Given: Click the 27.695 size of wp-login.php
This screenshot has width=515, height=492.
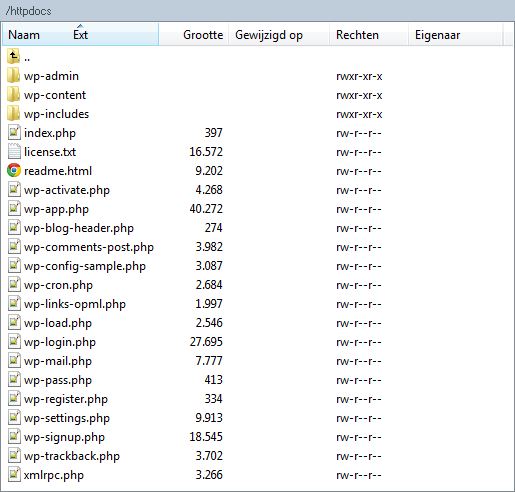Looking at the screenshot, I should [x=206, y=342].
